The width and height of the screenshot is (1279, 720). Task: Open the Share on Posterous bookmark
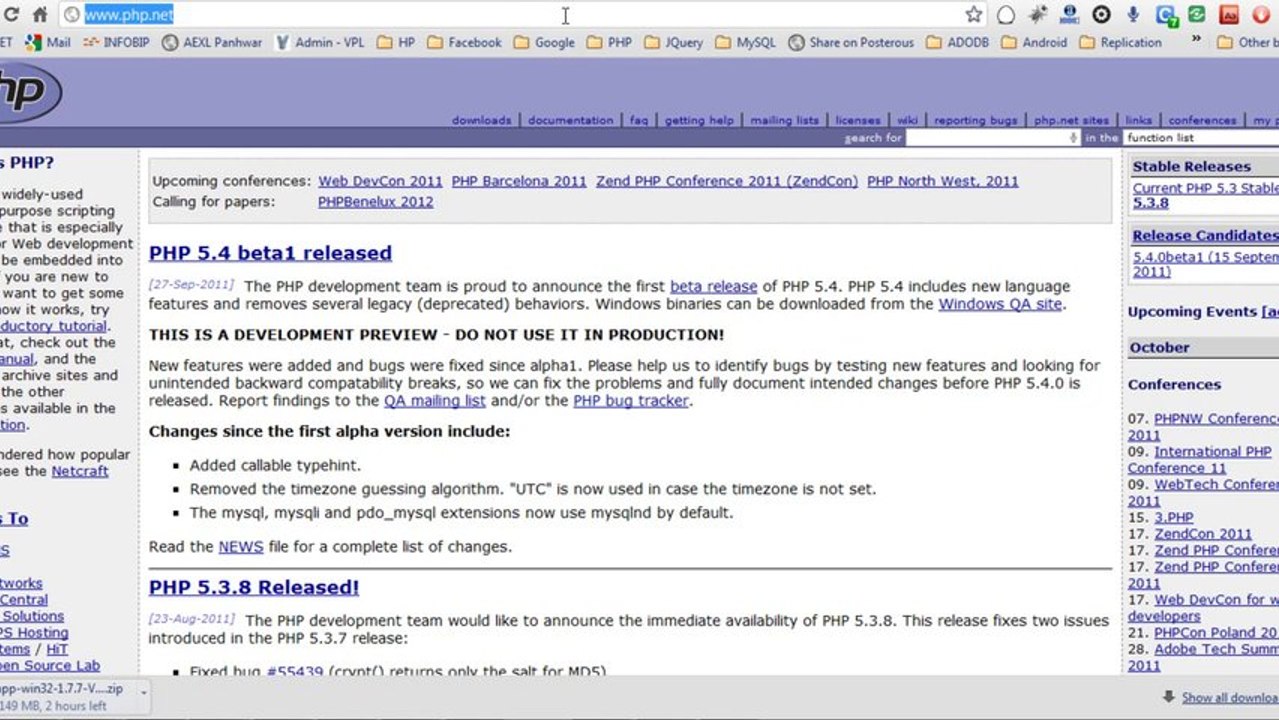coord(851,42)
